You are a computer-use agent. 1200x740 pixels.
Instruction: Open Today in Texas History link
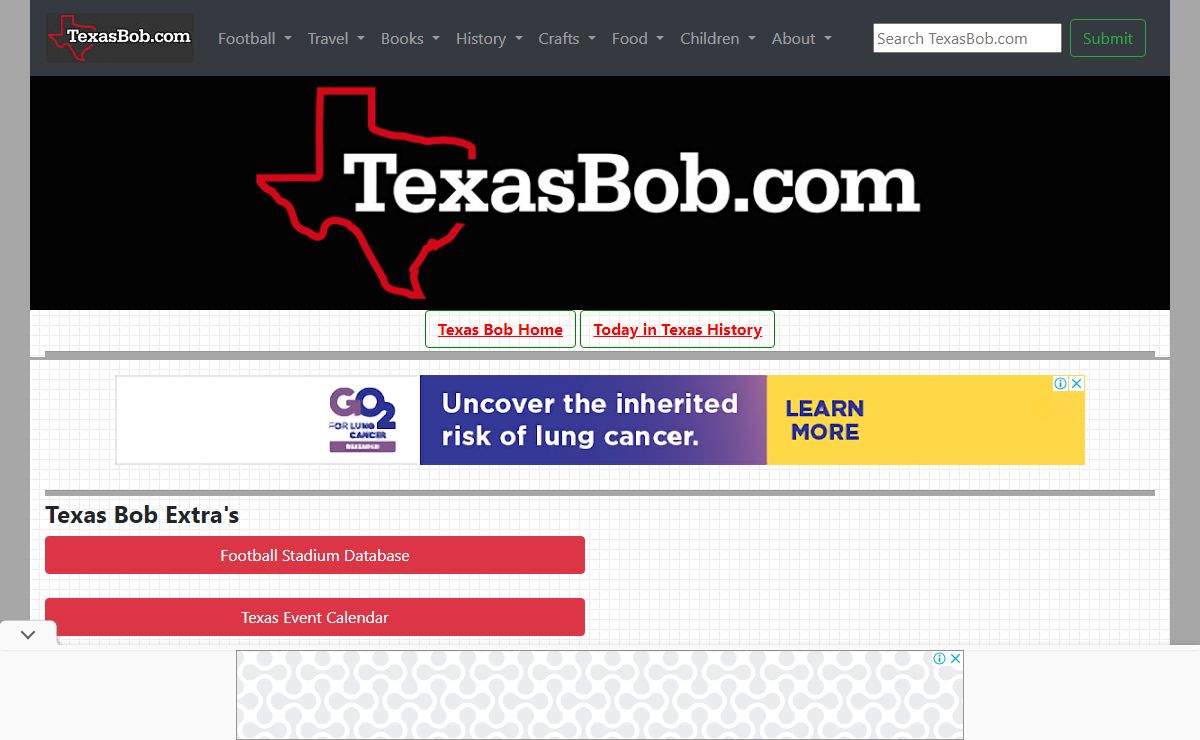pos(677,329)
